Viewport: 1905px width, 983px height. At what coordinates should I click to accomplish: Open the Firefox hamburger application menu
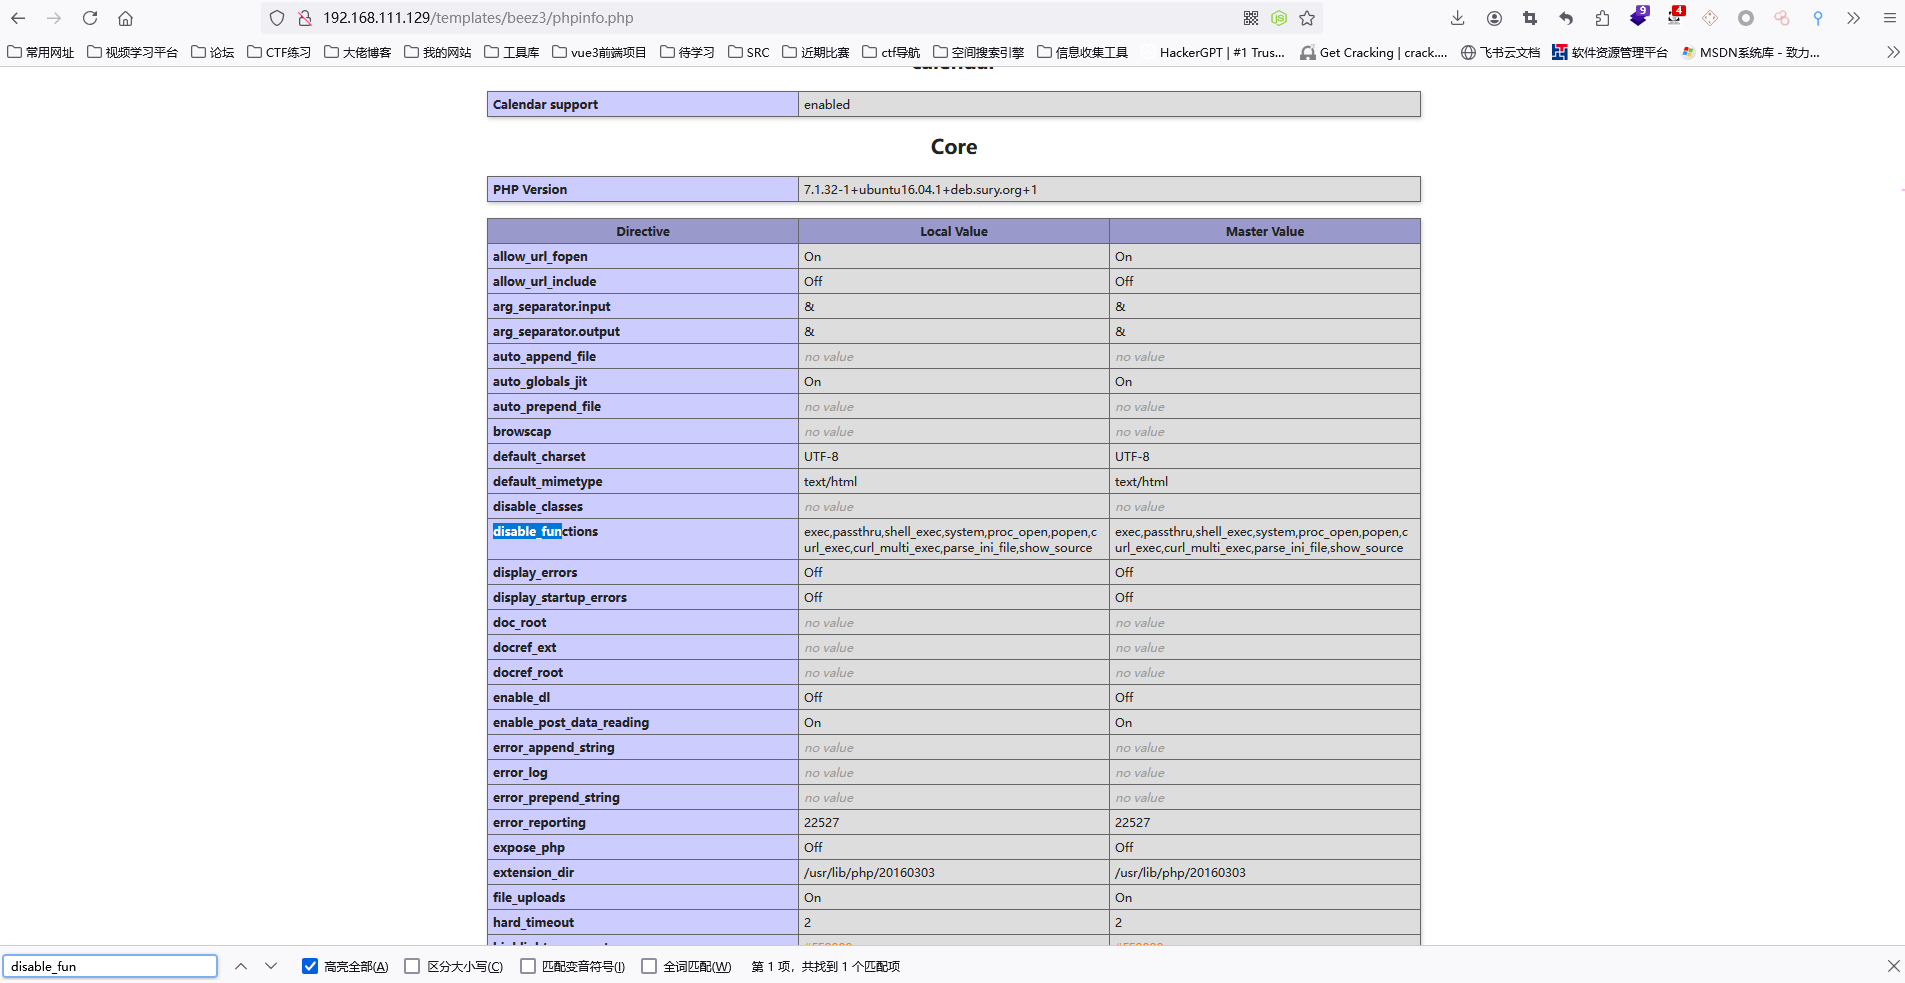[x=1889, y=17]
